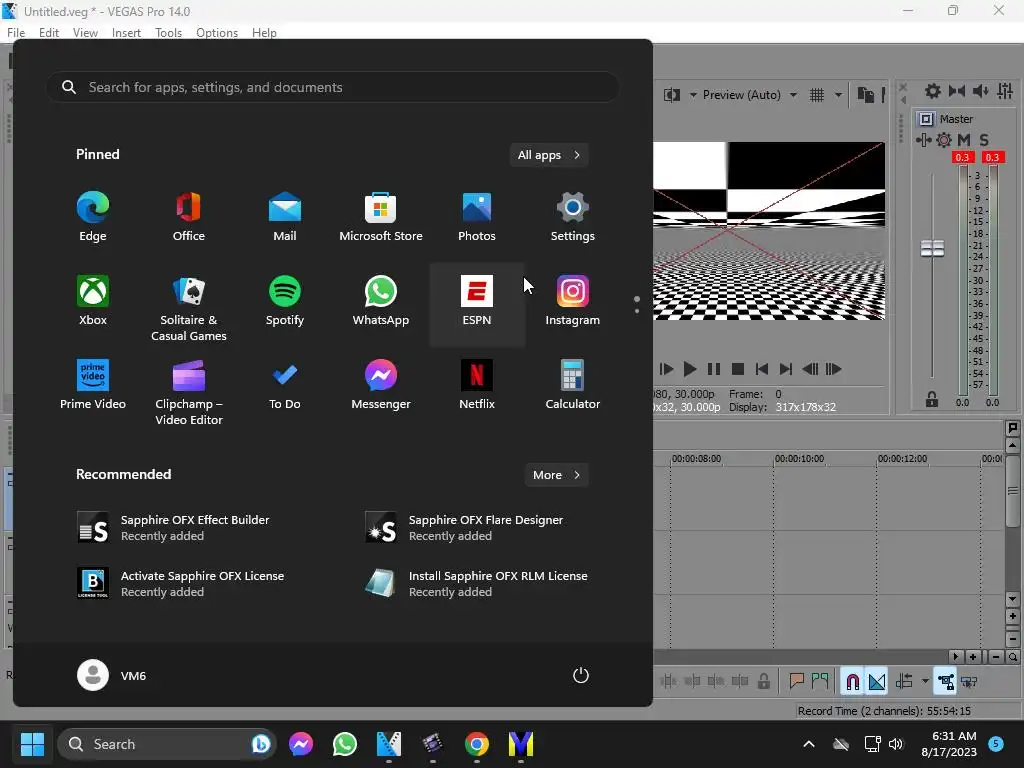Toggle Lock Envelopes to Events in VEGAS

(946, 682)
